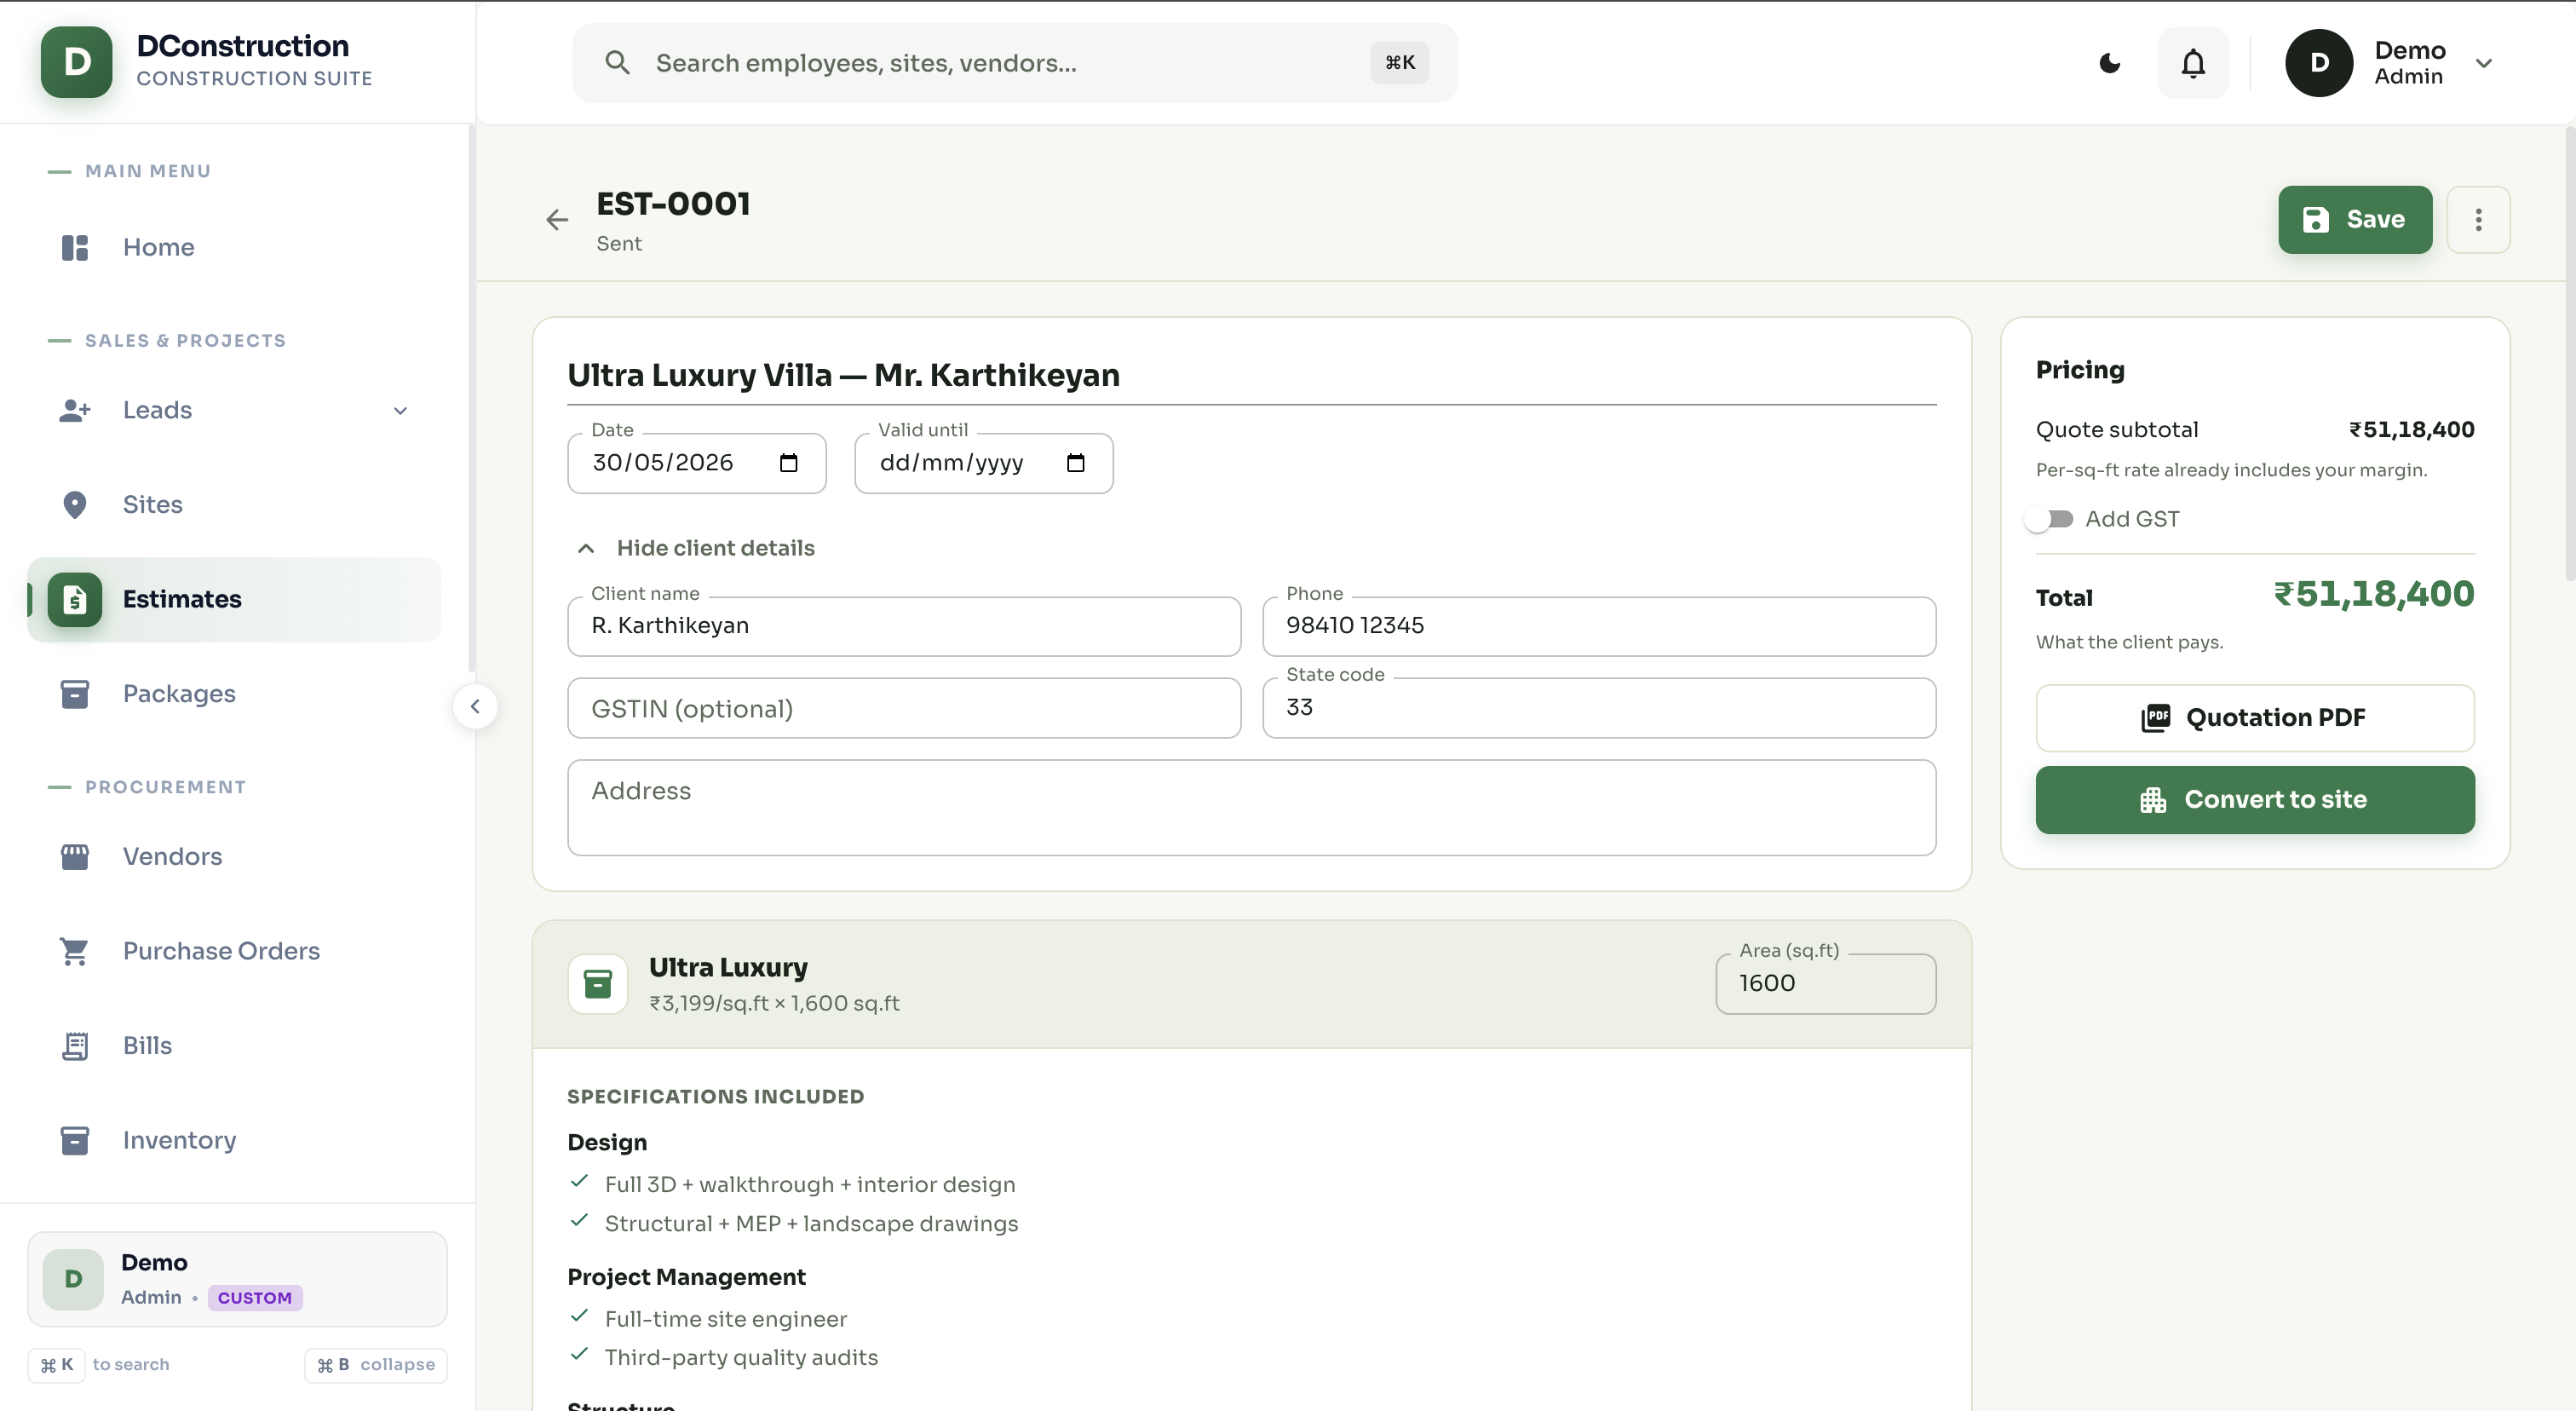Screen dimensions: 2576x1411
Task: Collapse sidebar using round chevron button
Action: click(x=475, y=707)
